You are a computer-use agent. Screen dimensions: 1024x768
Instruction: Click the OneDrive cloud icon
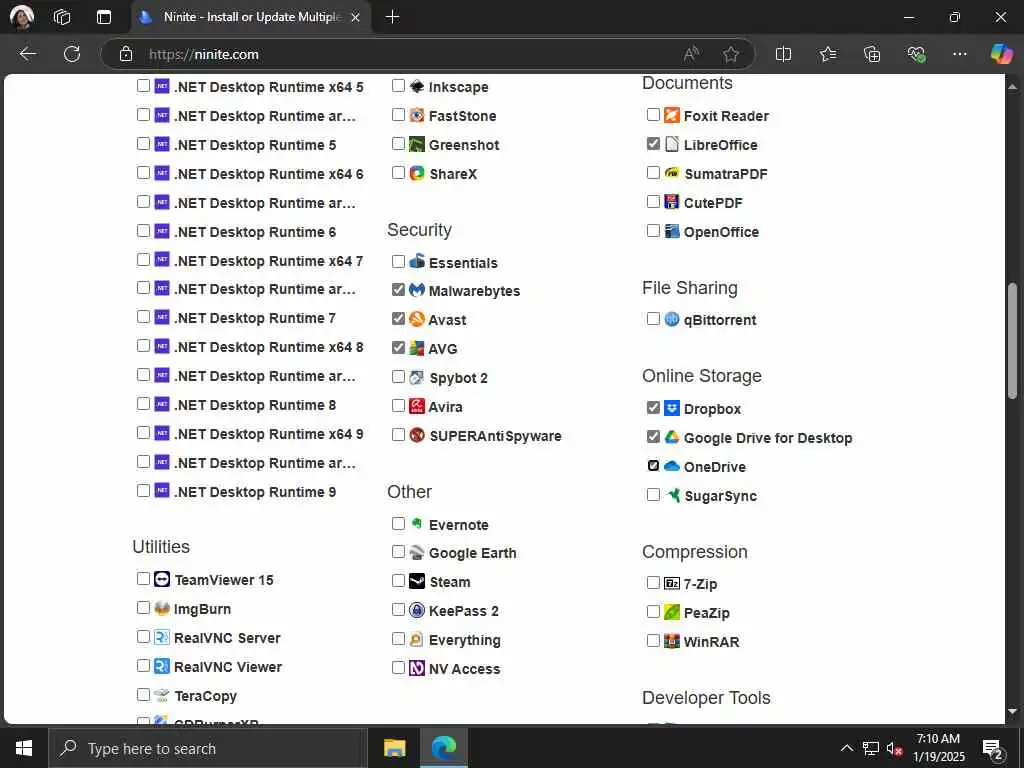click(x=672, y=466)
